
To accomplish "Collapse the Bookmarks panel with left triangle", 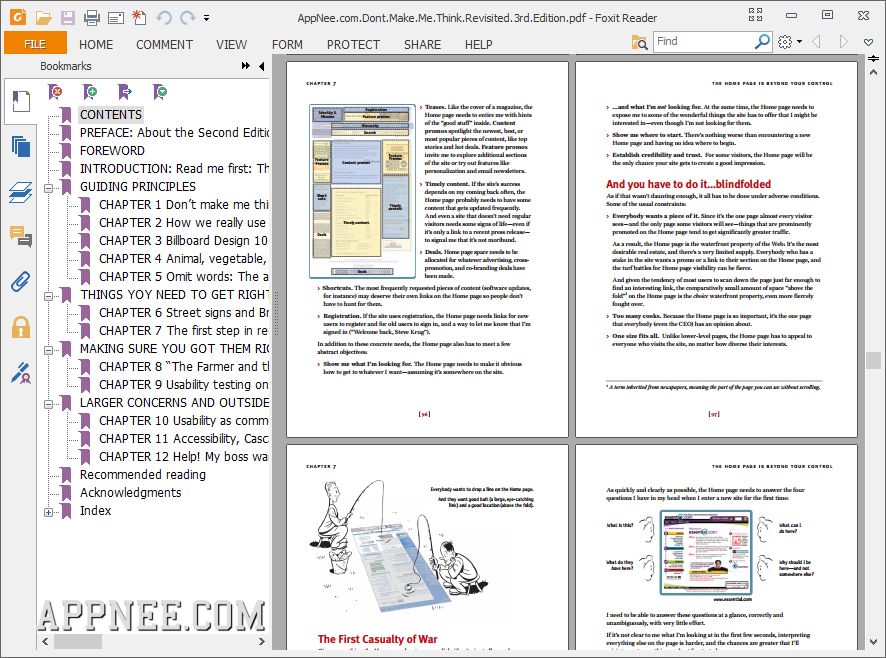I will (x=262, y=66).
